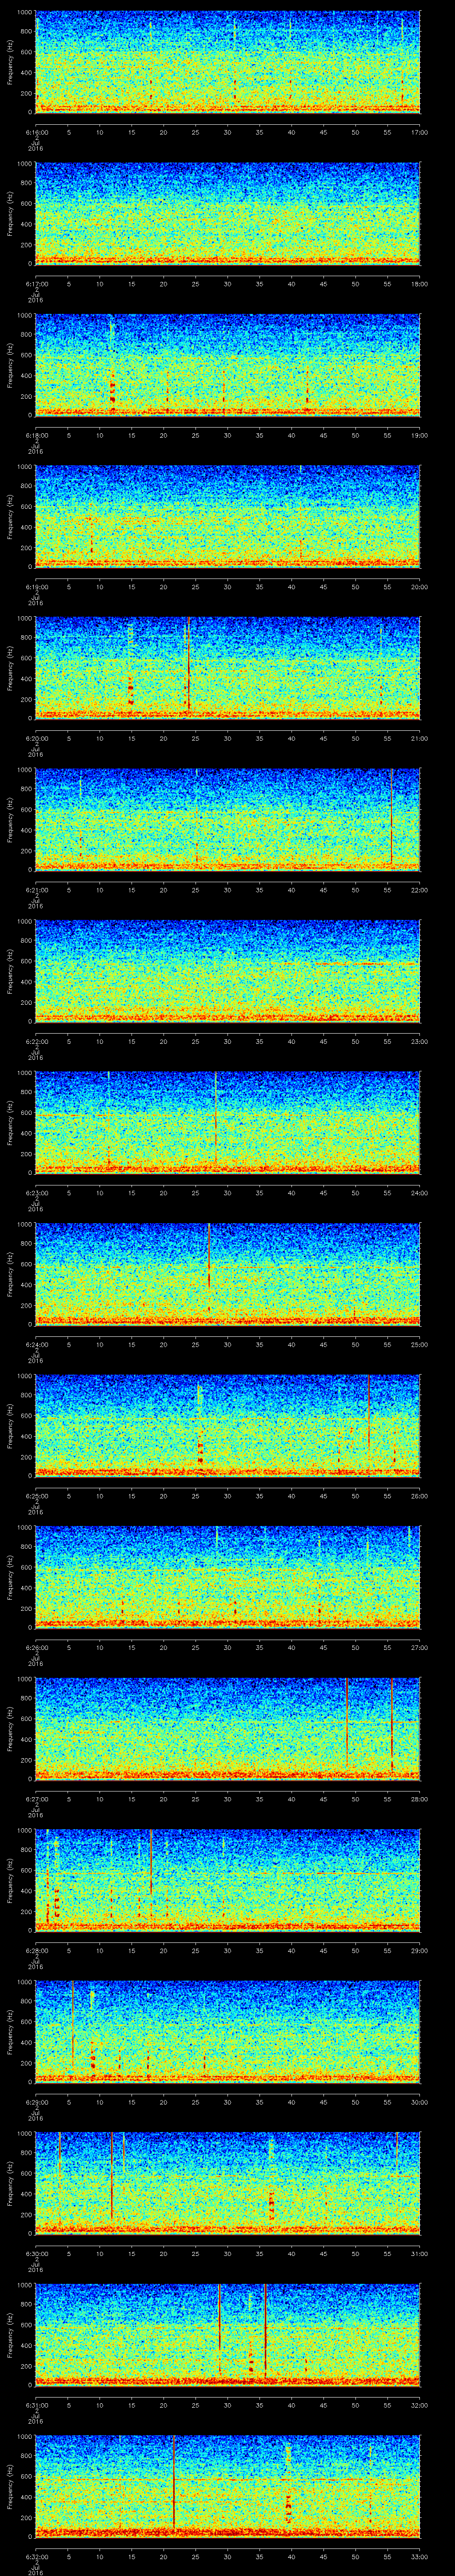Click the spectrogram plot beginning 6:27:00
Image resolution: width=455 pixels, height=2576 pixels.
(227, 1729)
